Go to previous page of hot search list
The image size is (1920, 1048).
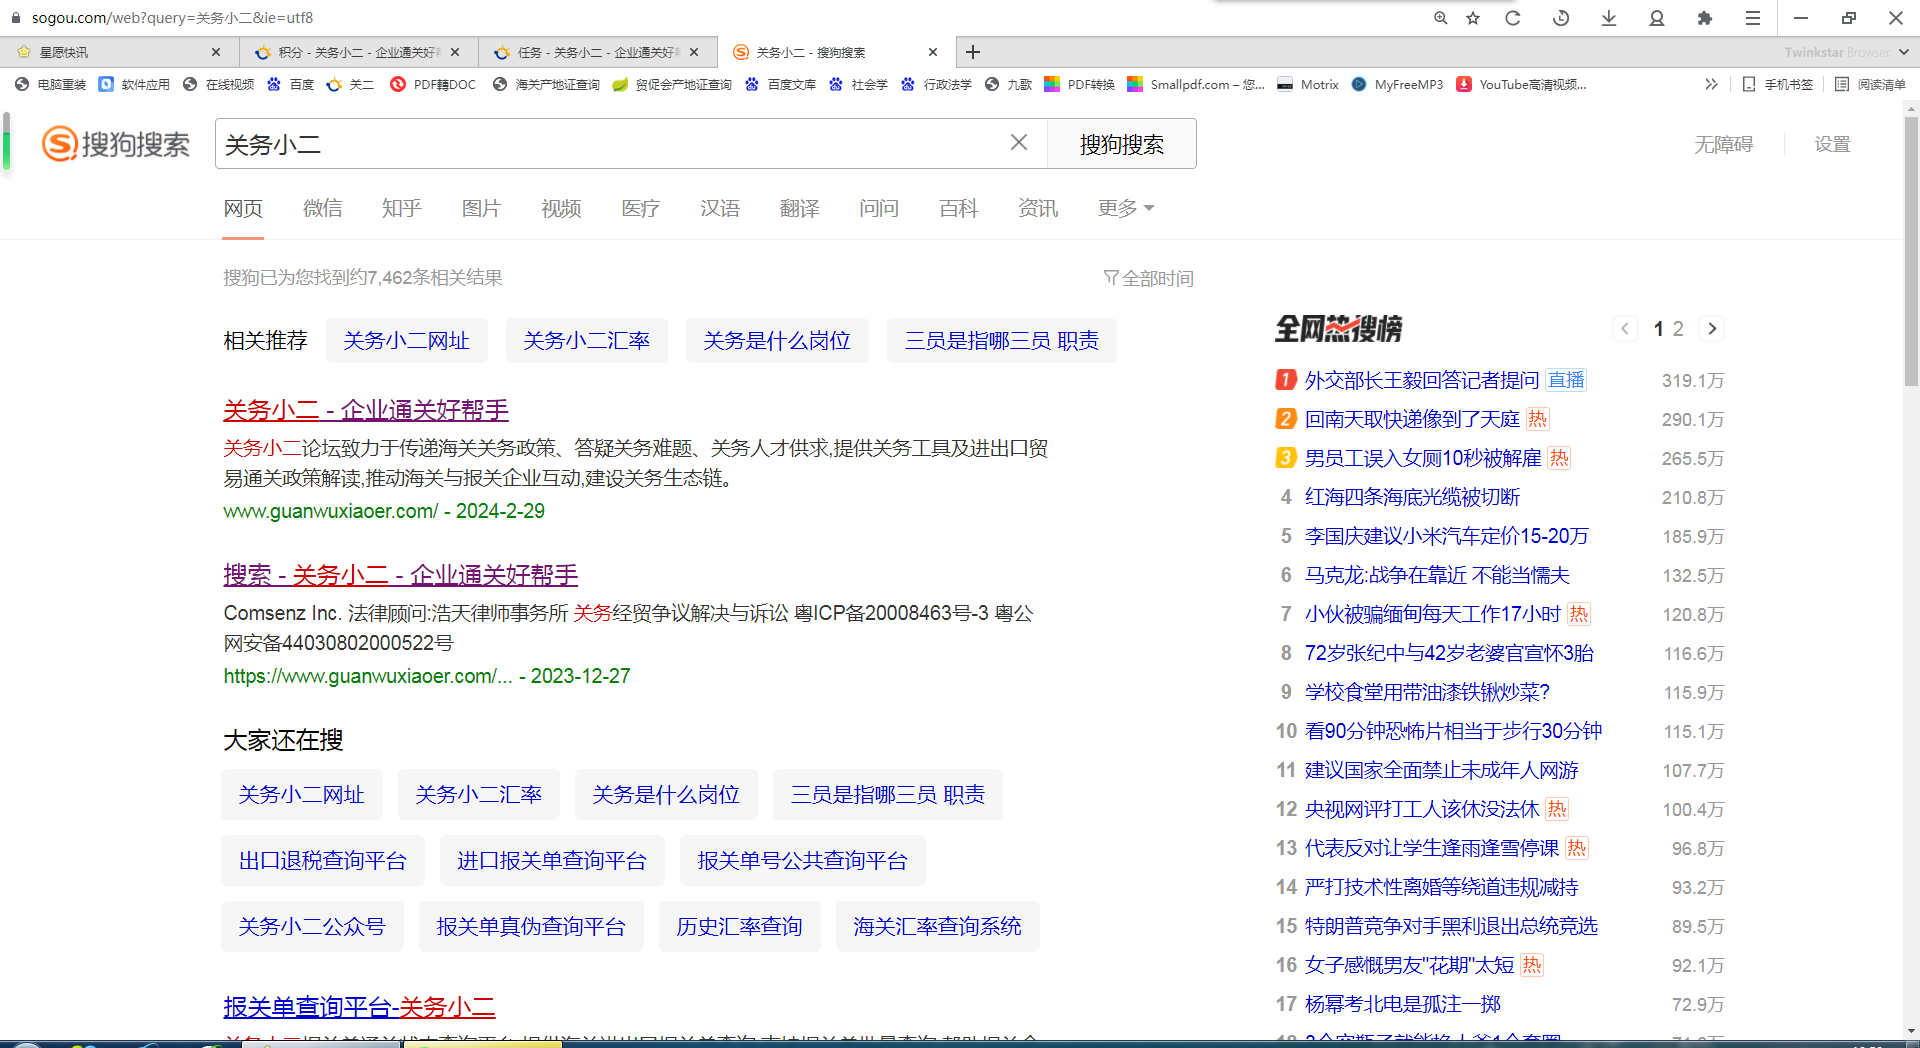pos(1625,329)
